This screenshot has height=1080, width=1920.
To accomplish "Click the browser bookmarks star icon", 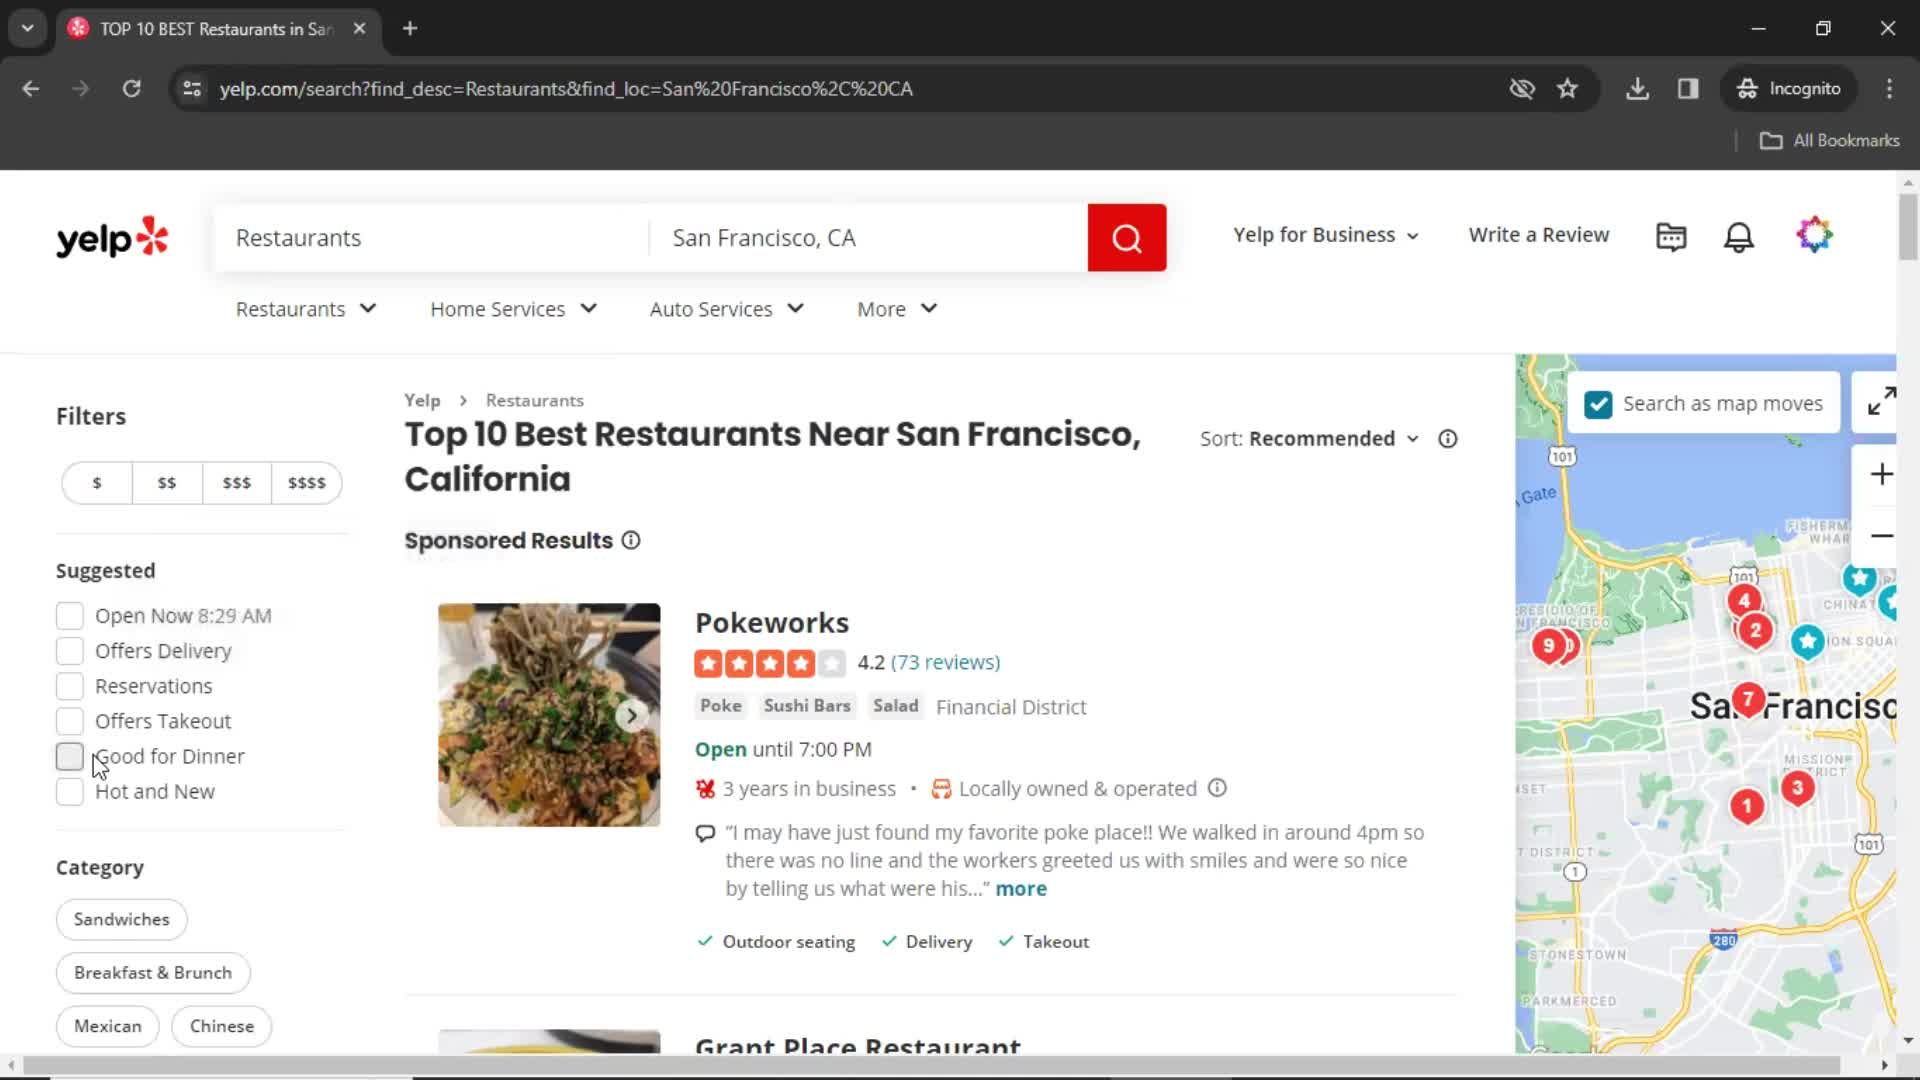I will pos(1569,88).
